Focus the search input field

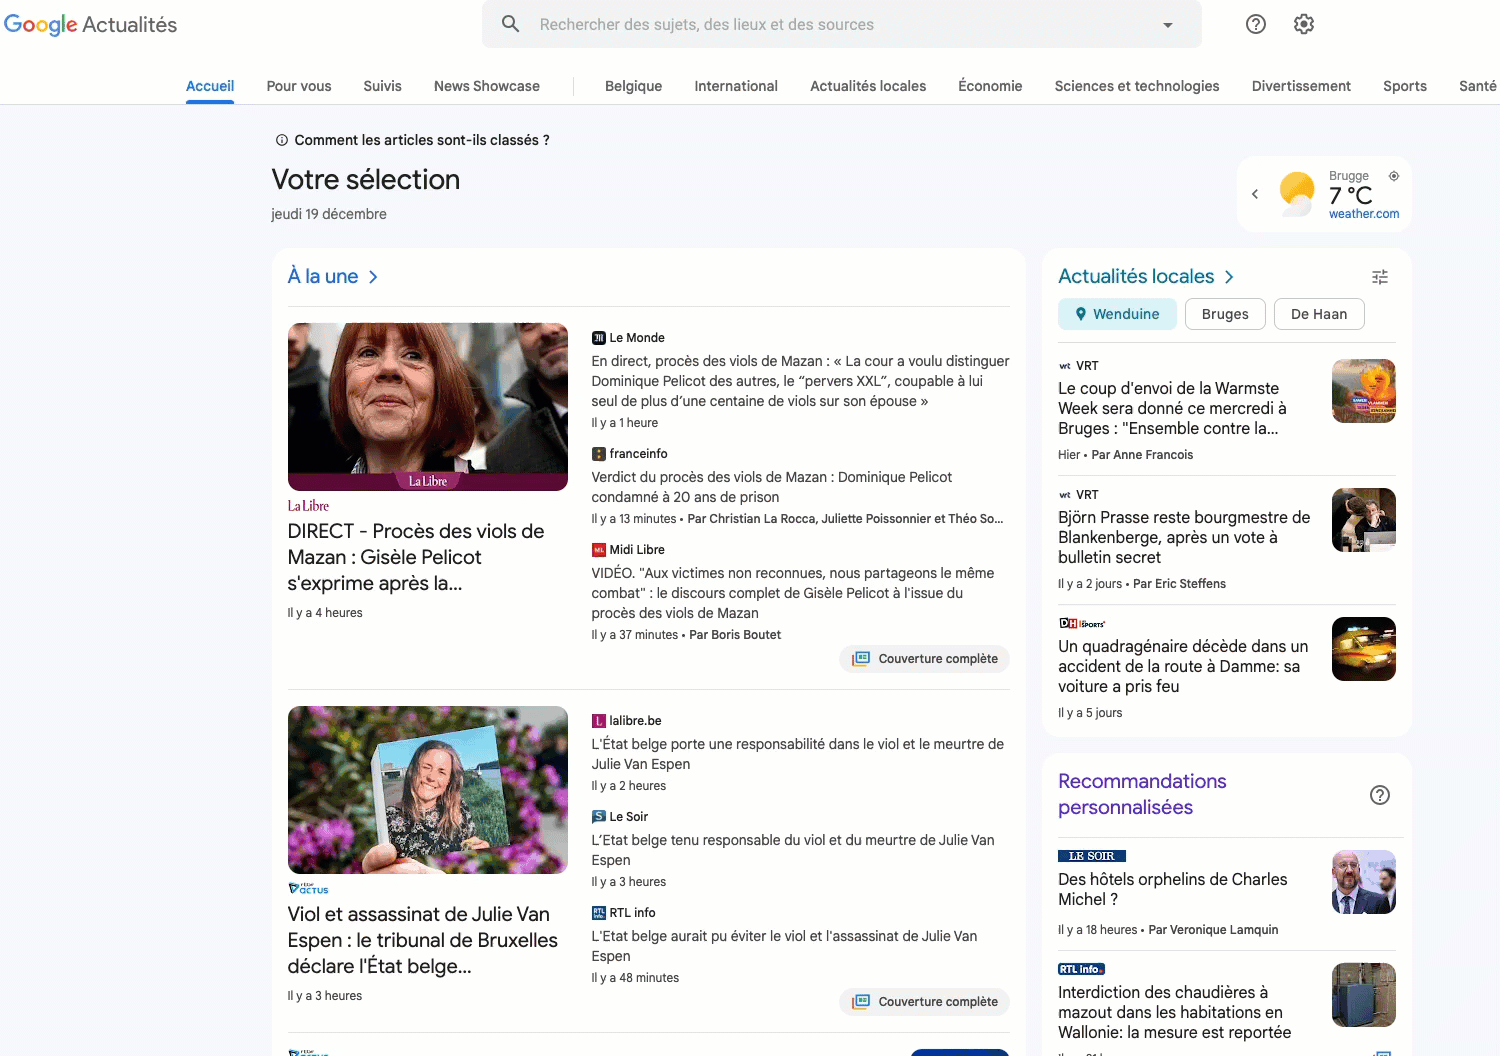[x=840, y=24]
